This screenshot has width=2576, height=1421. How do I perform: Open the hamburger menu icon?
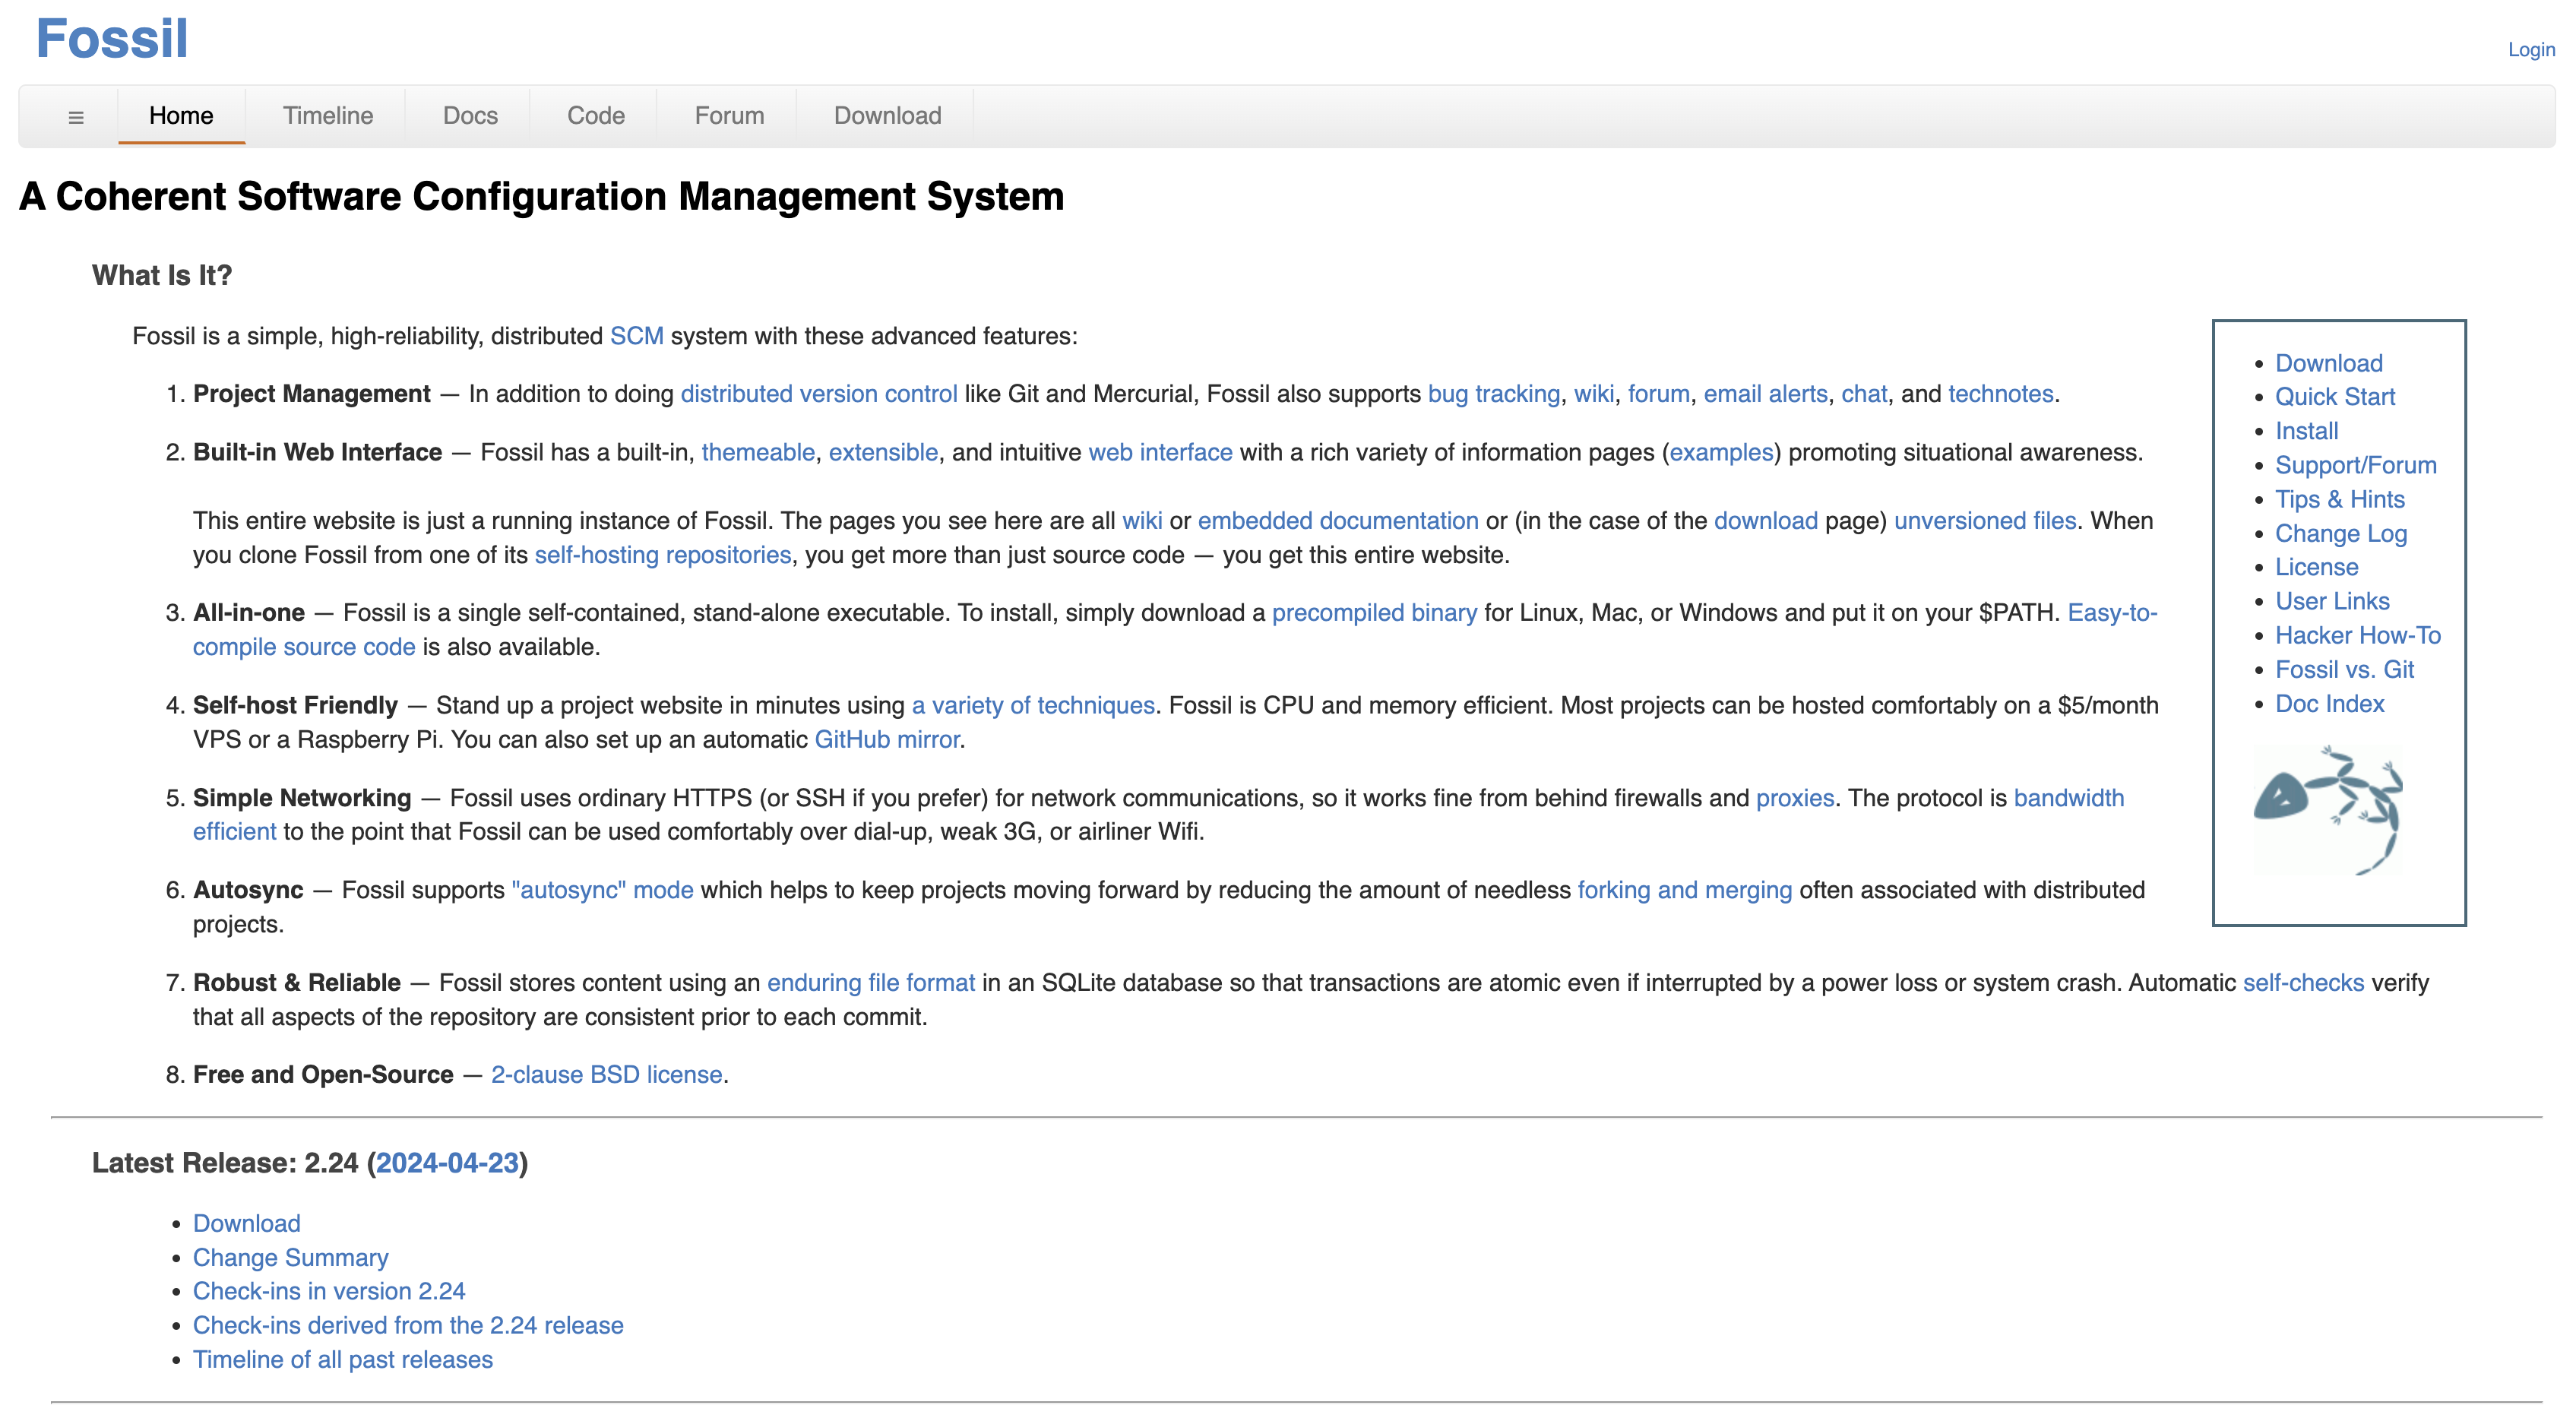[x=76, y=116]
